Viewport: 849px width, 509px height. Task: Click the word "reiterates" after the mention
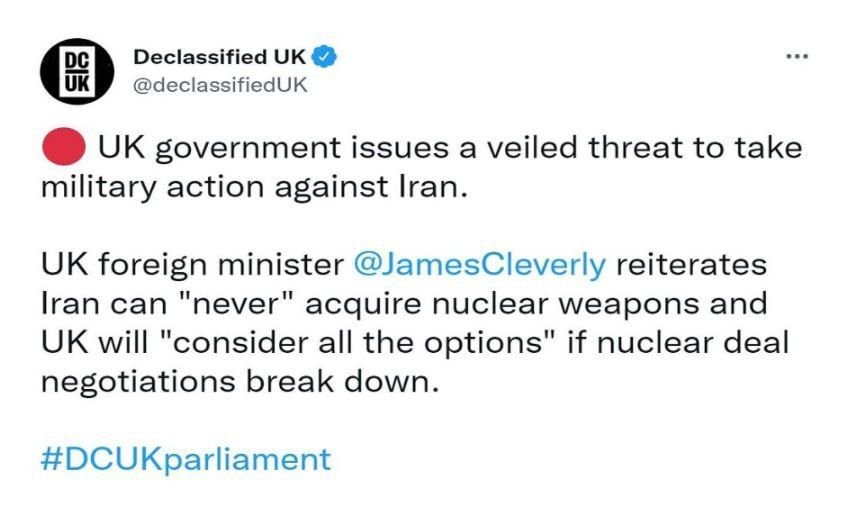coord(691,265)
